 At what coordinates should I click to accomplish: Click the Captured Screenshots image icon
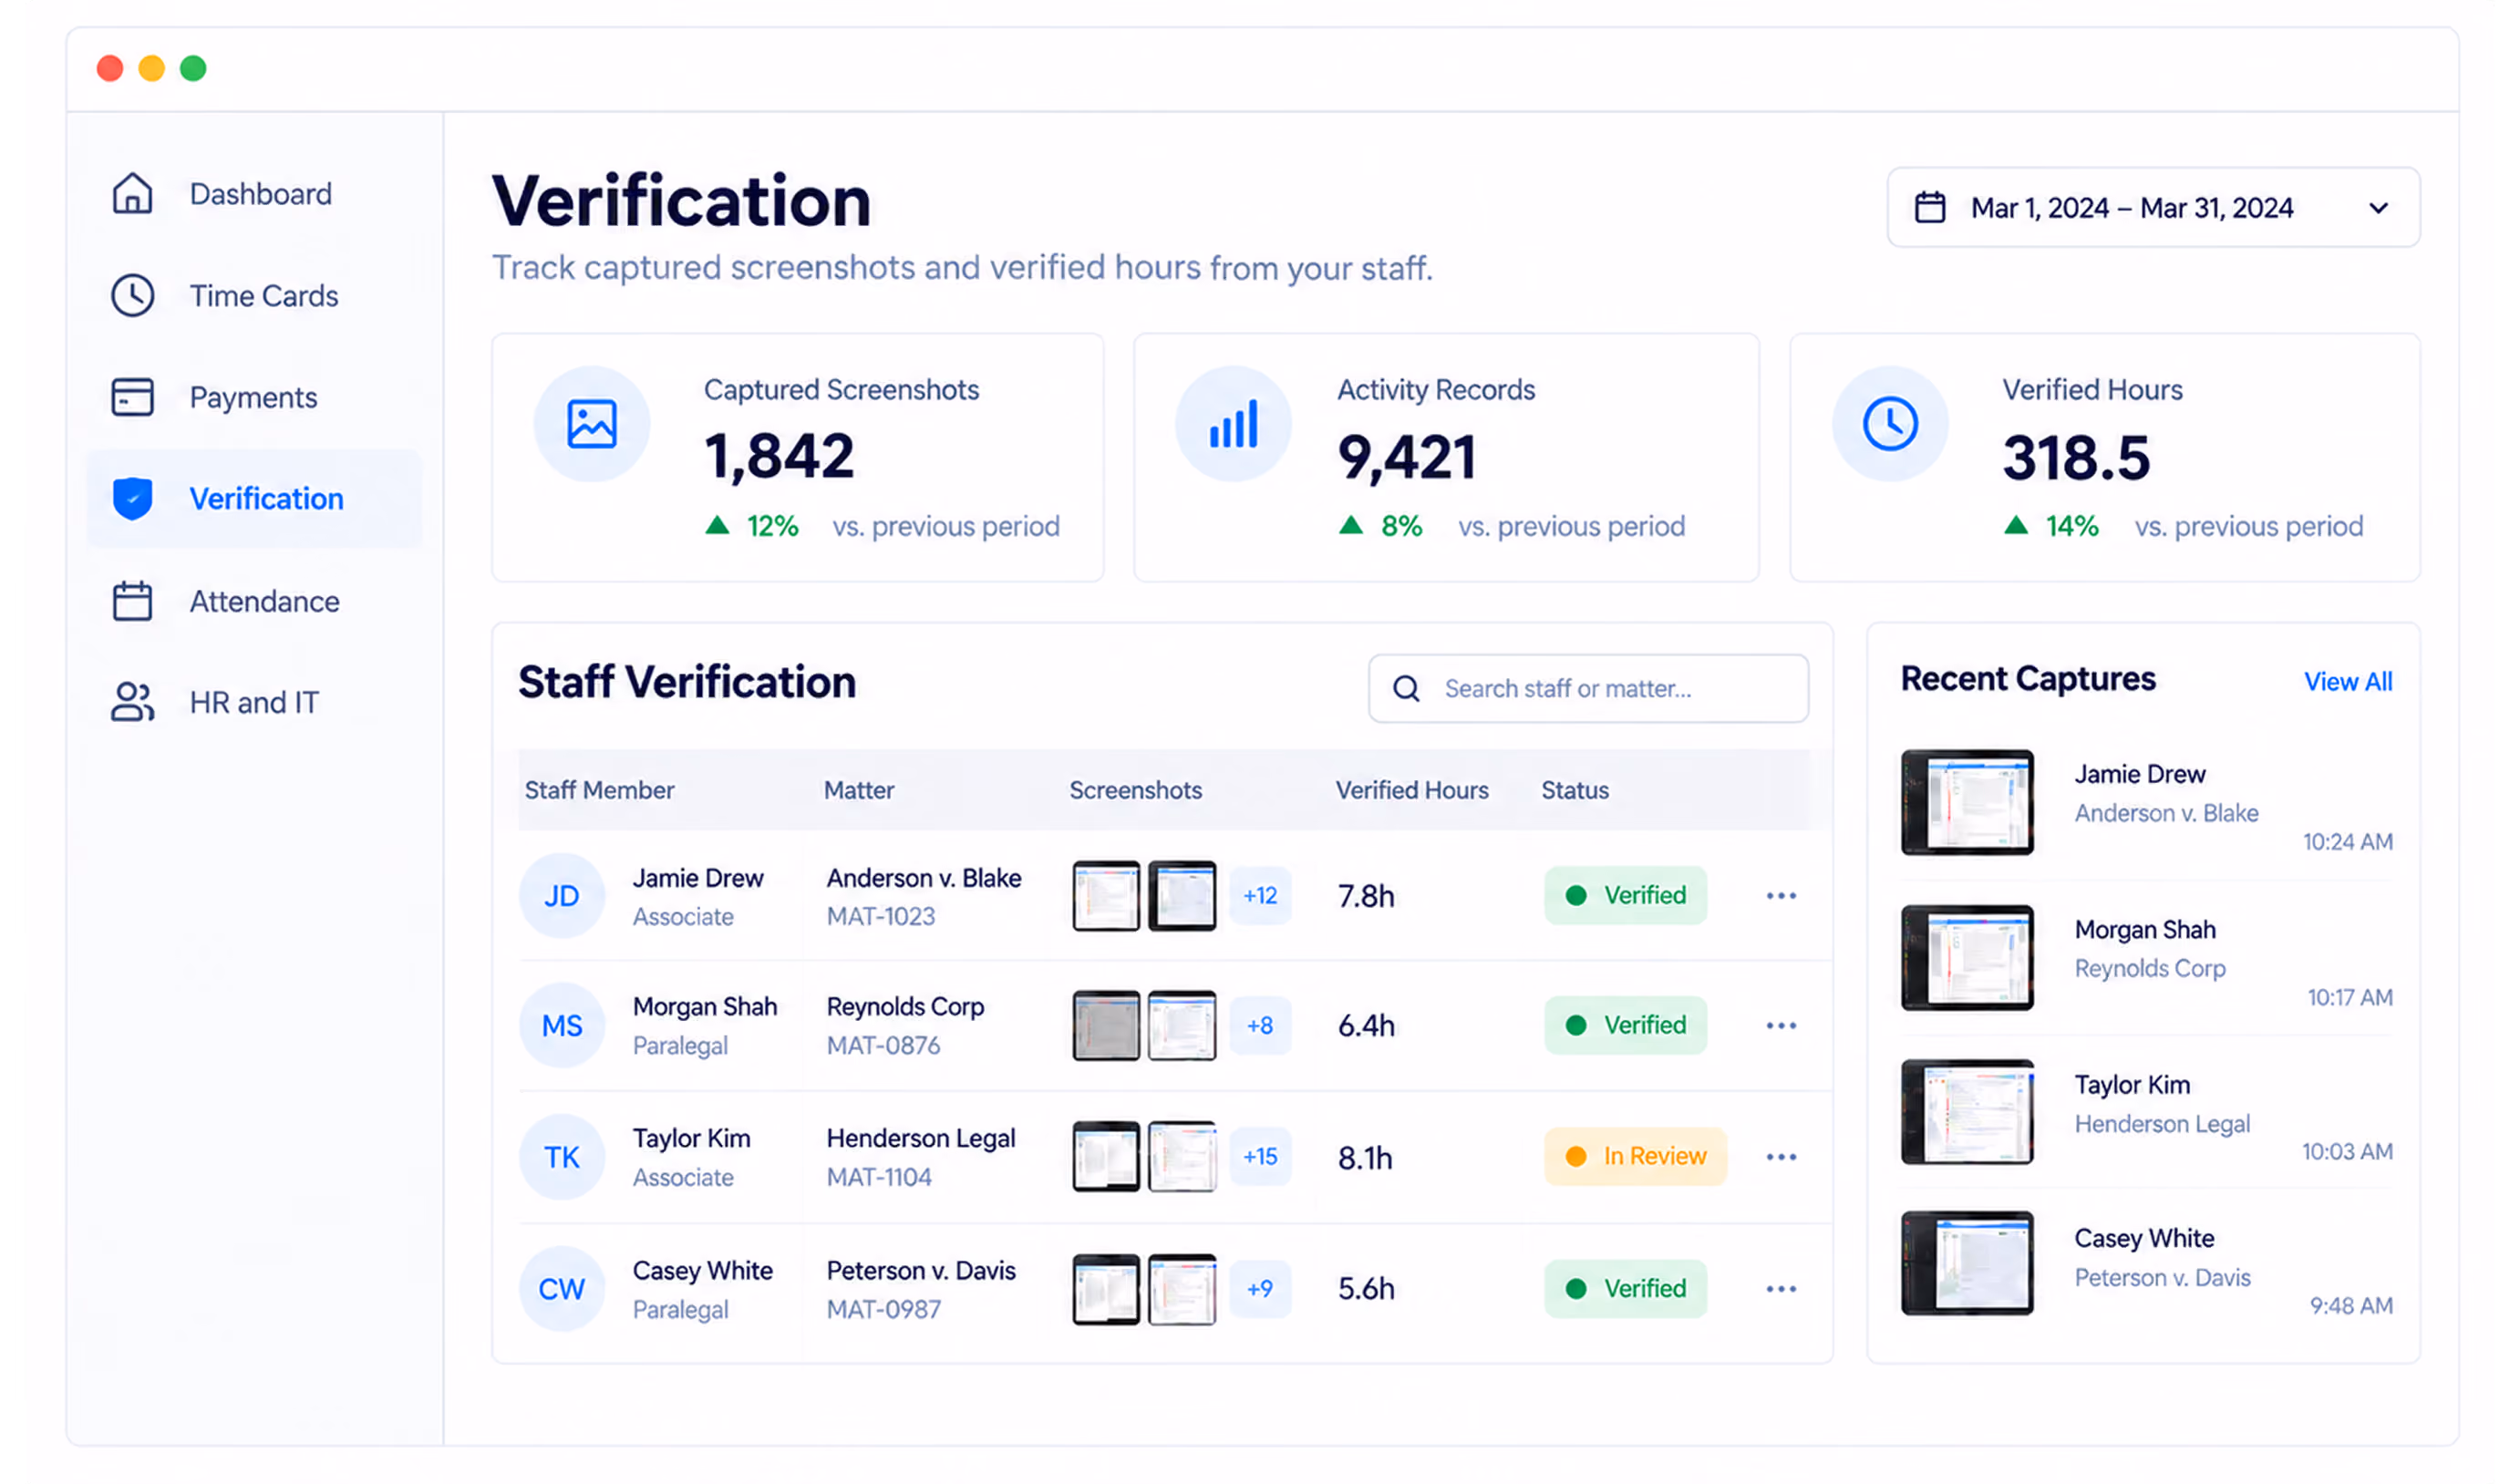pos(592,424)
